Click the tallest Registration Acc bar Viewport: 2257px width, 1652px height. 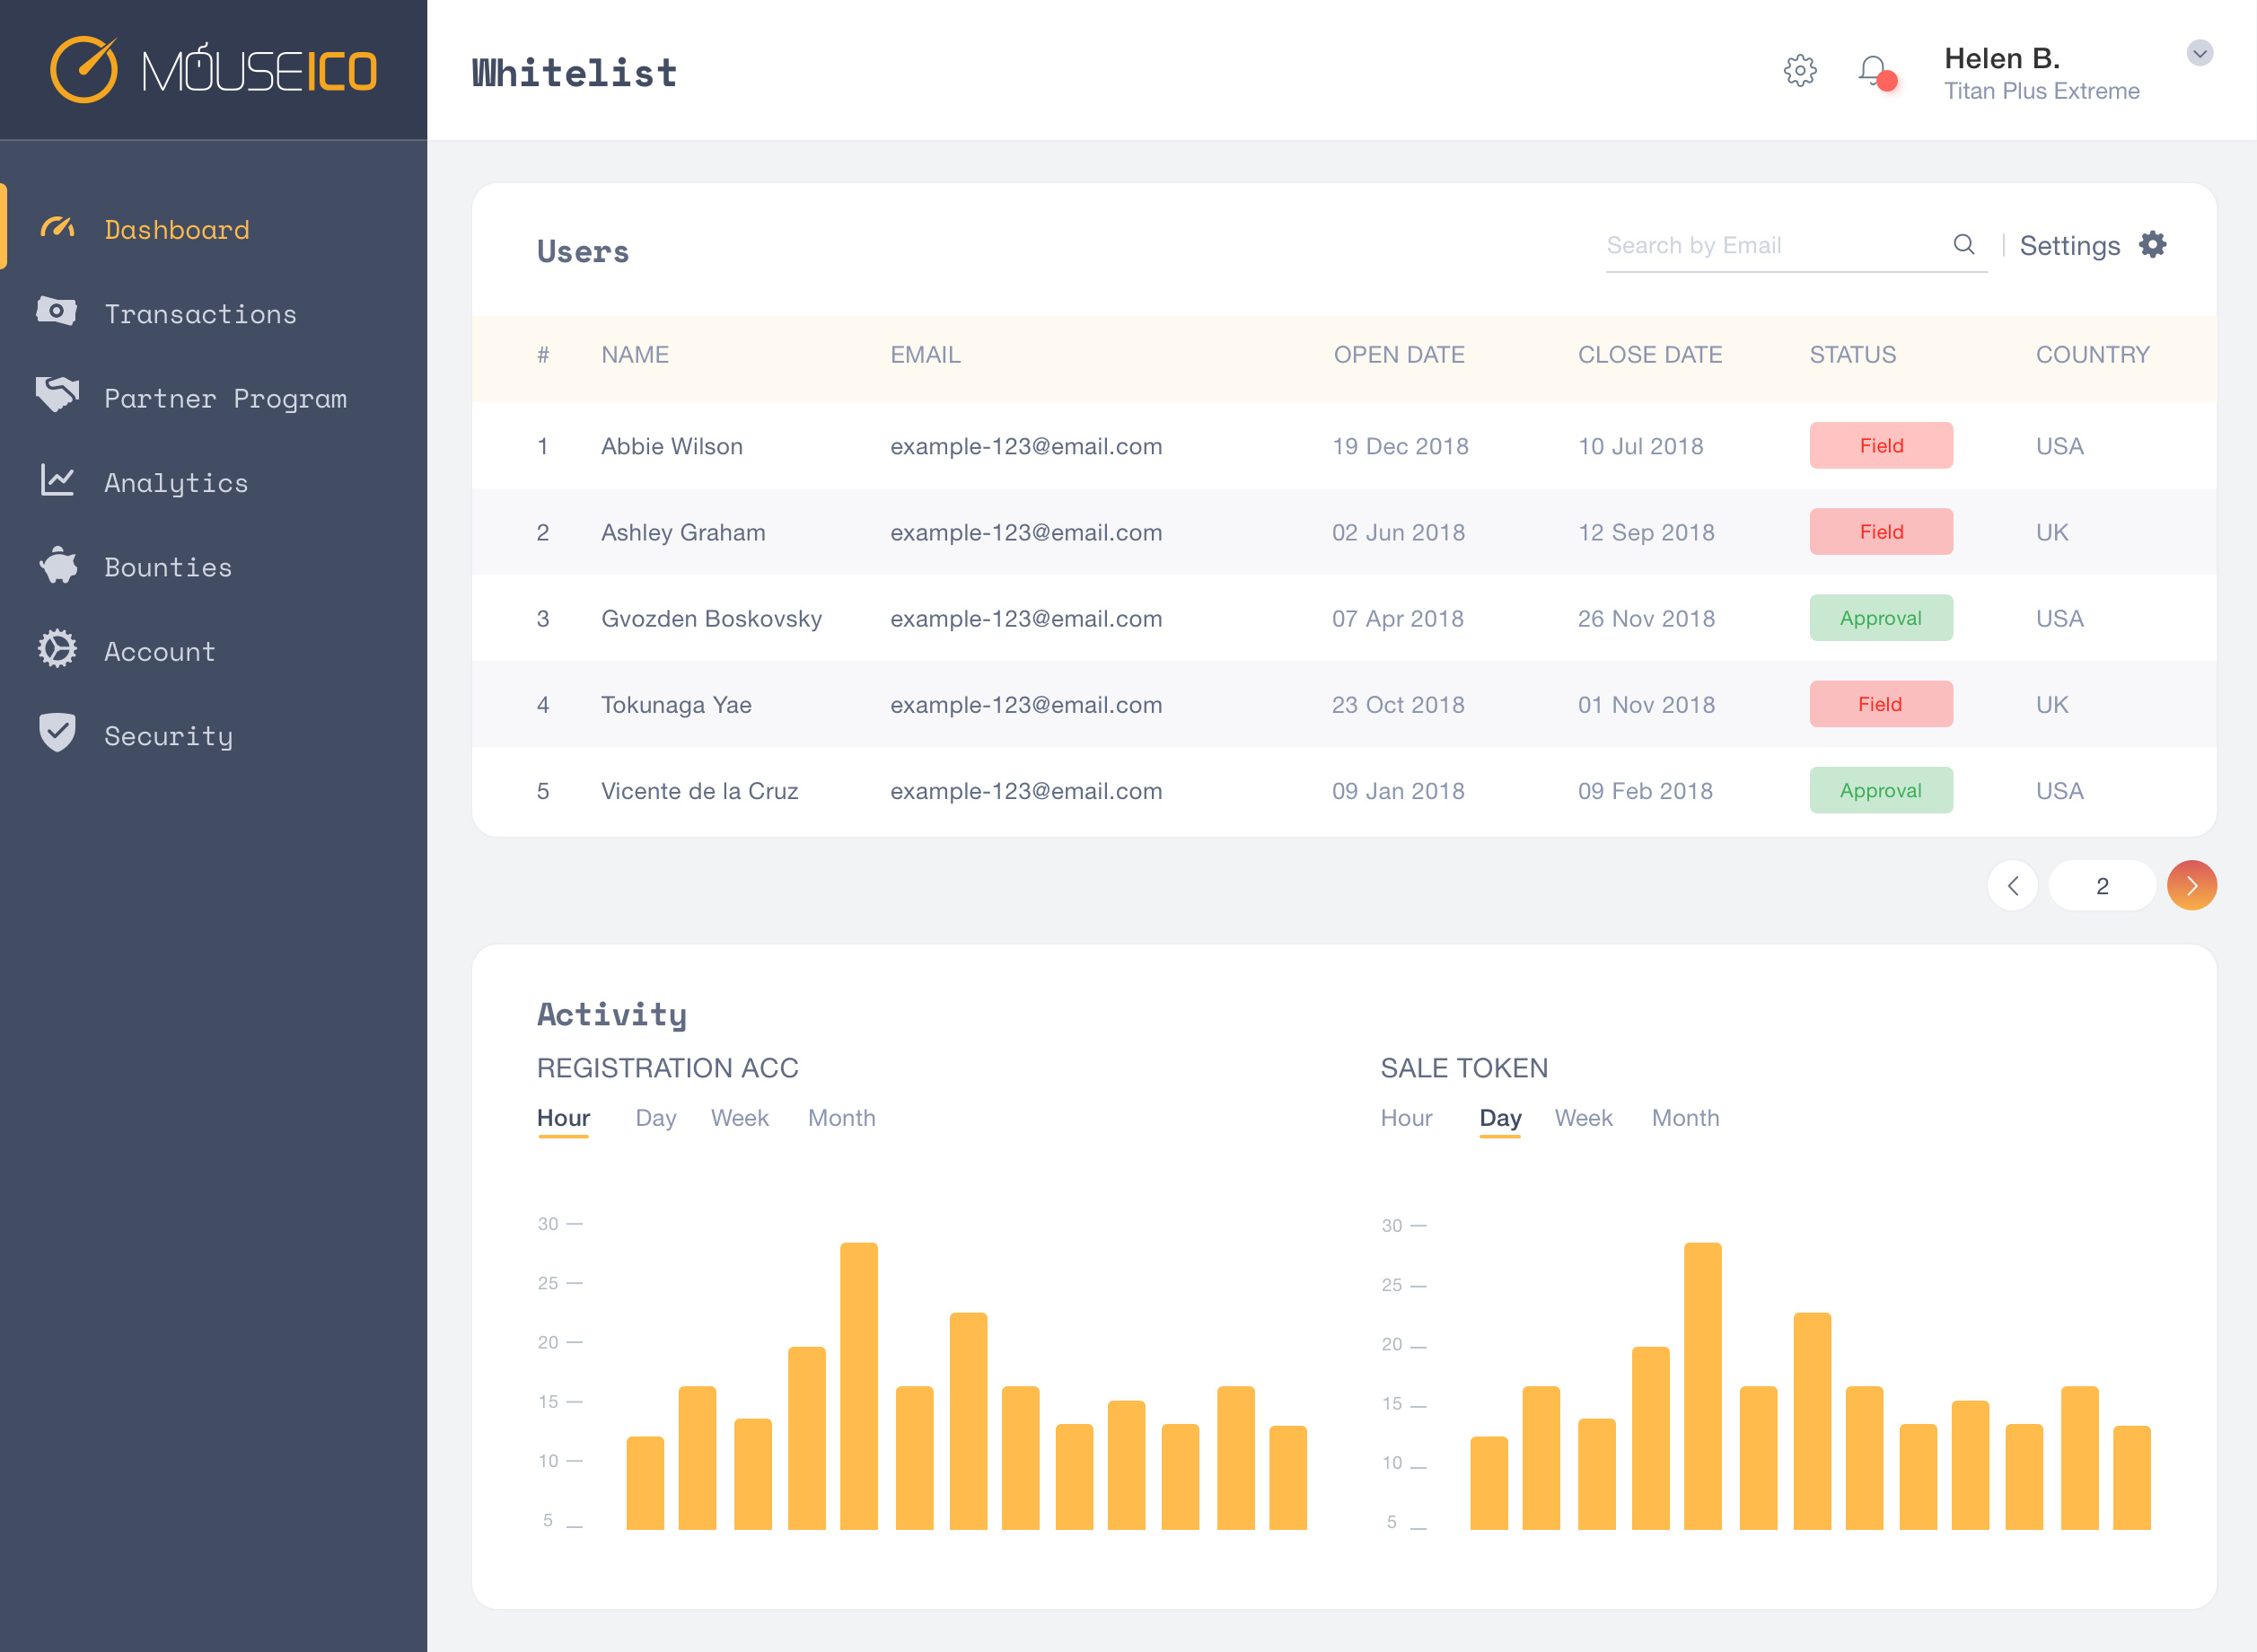[x=858, y=1385]
